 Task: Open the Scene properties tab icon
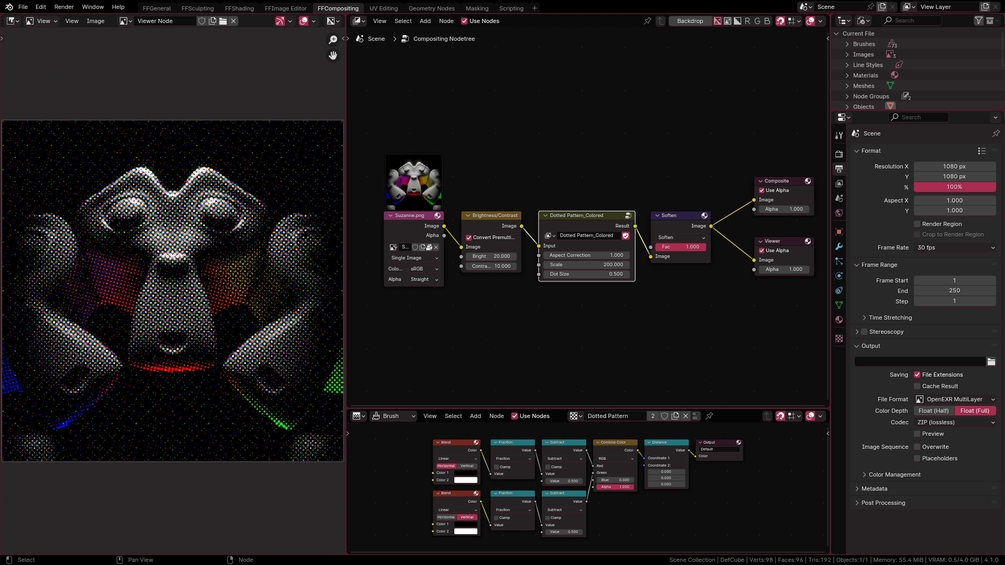pos(839,199)
